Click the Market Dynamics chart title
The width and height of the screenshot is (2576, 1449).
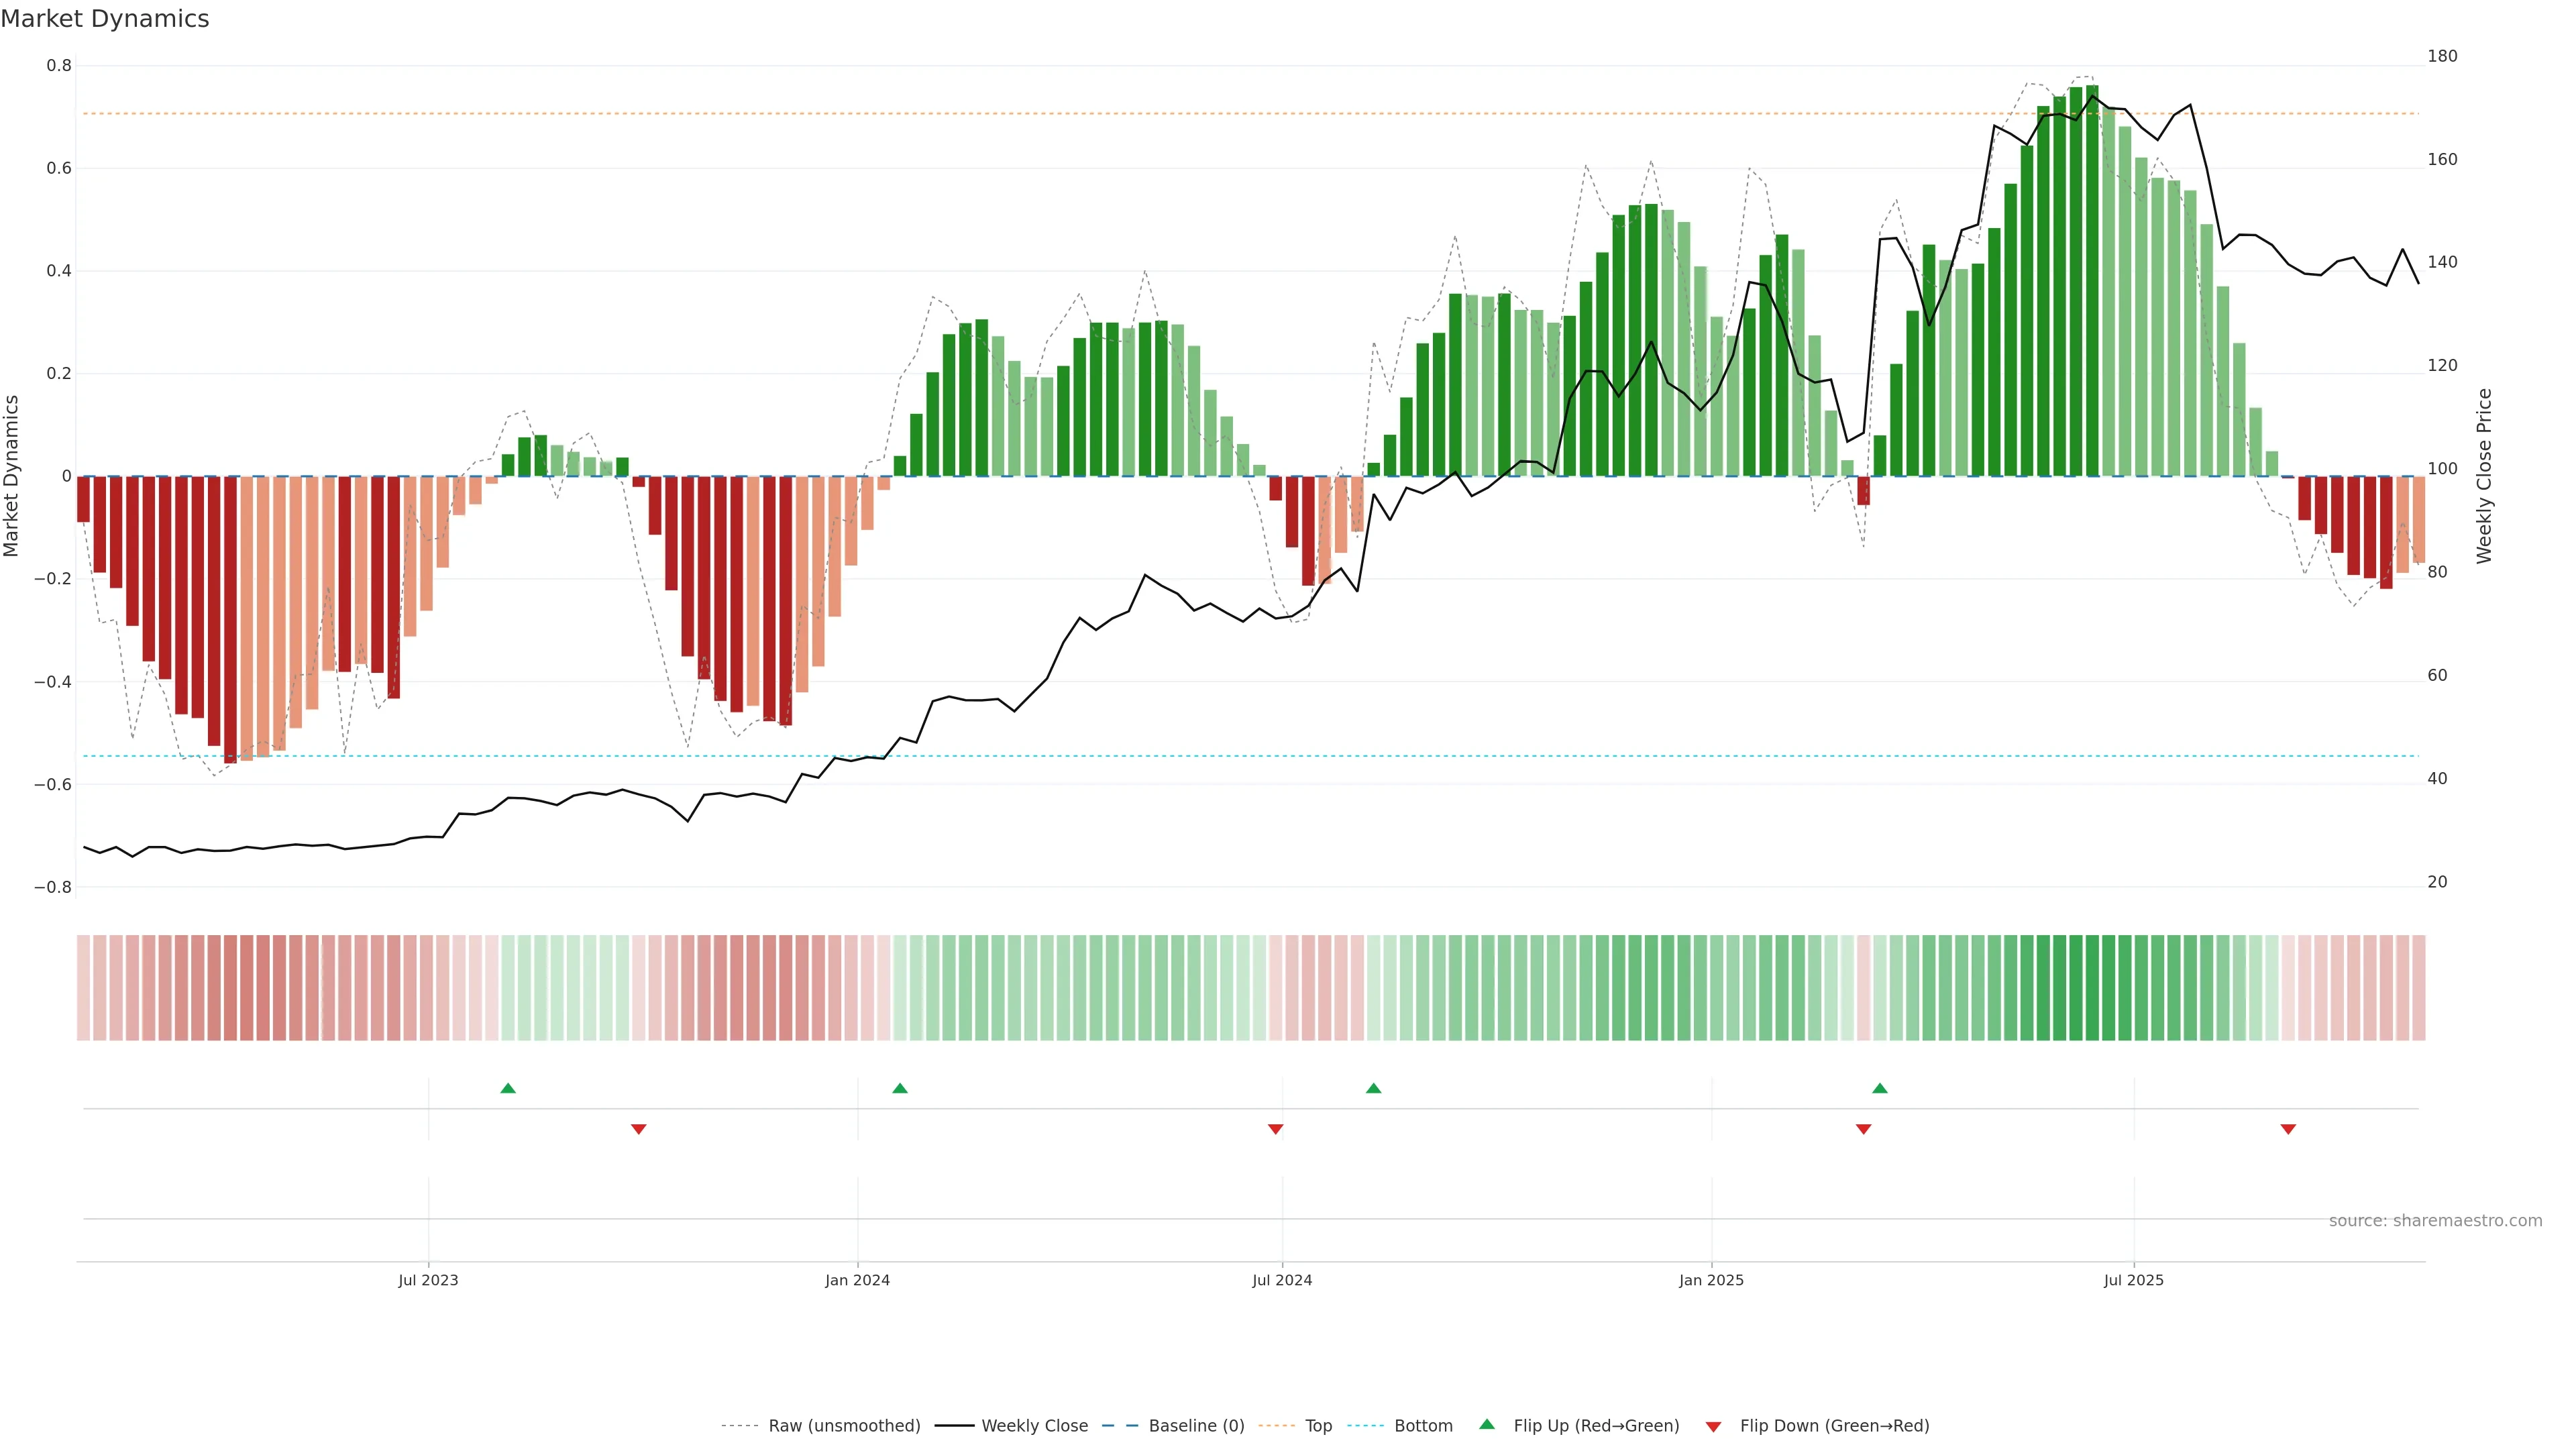click(x=105, y=19)
